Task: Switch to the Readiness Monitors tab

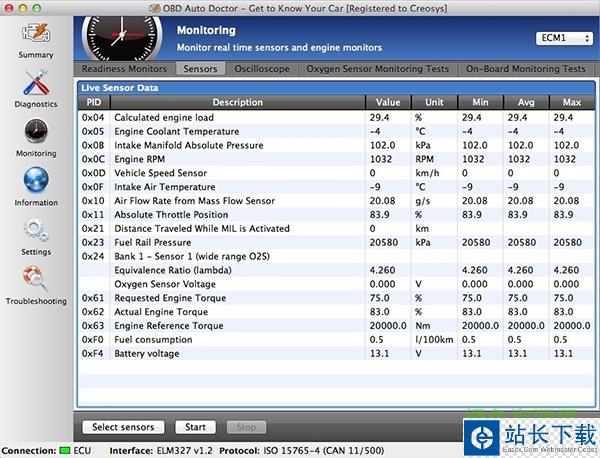Action: point(125,69)
